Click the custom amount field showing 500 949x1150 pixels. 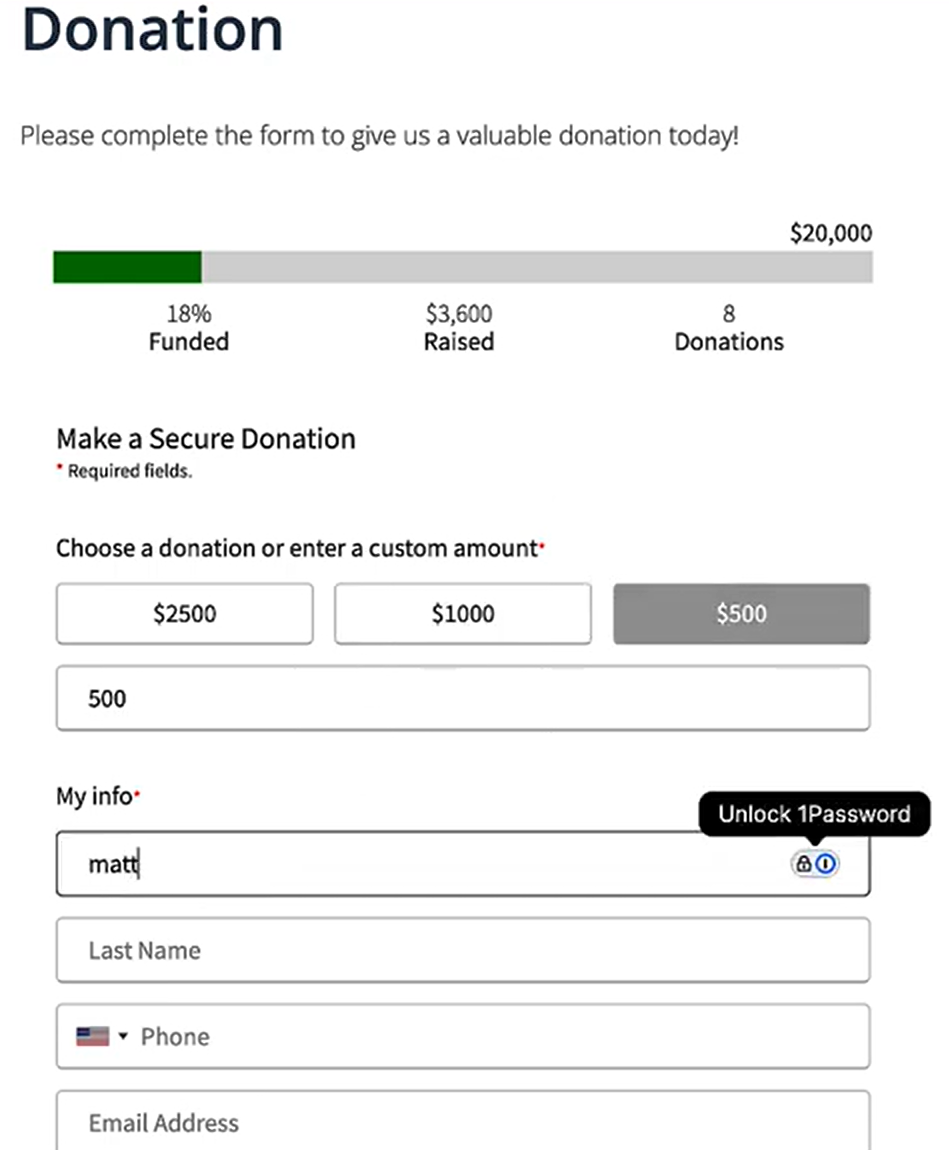click(x=463, y=698)
